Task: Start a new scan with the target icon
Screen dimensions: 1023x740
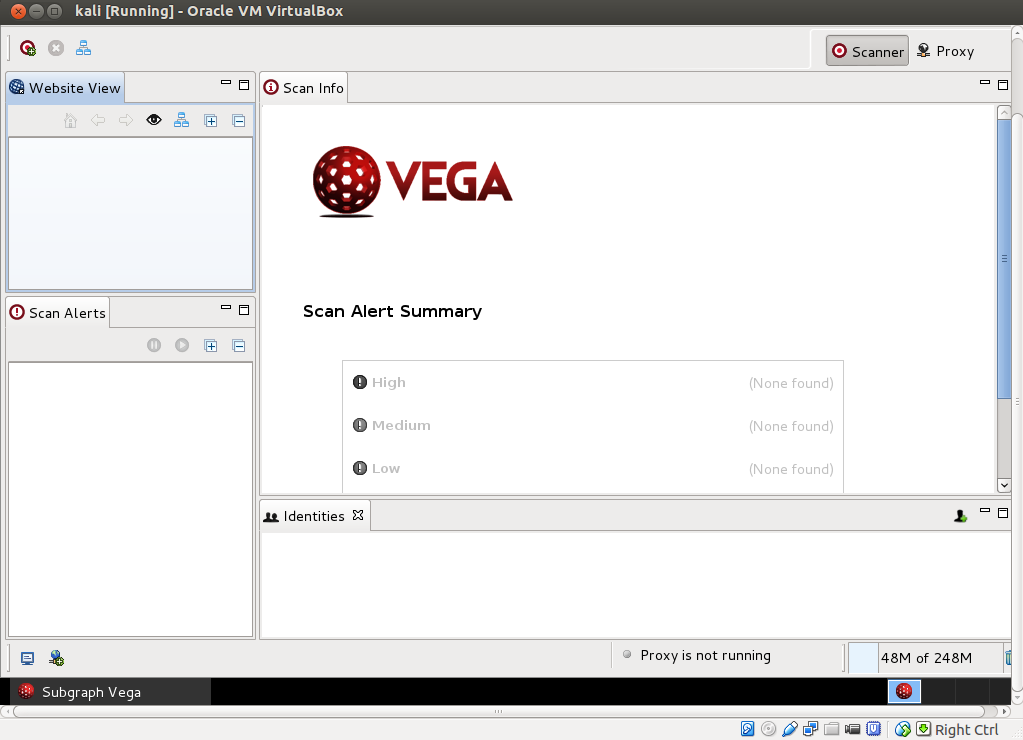Action: tap(27, 47)
